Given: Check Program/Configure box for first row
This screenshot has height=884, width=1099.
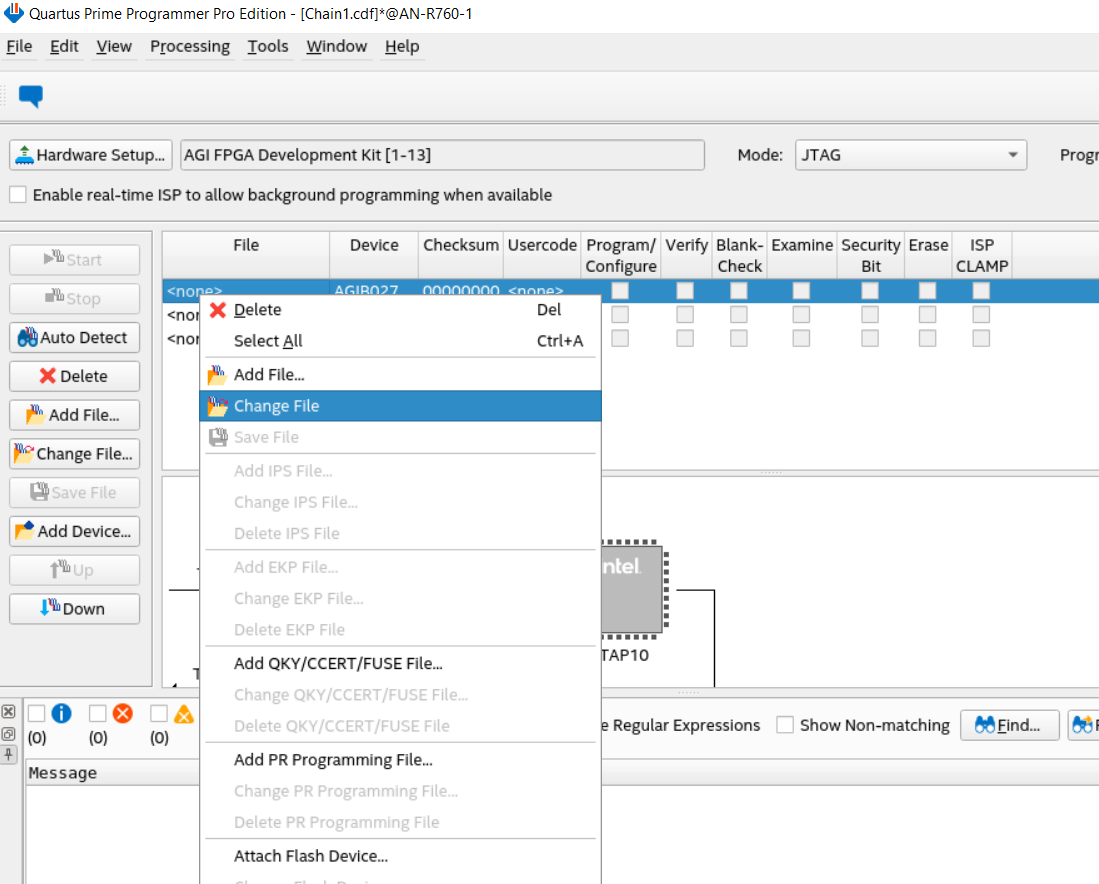Looking at the screenshot, I should coord(620,290).
